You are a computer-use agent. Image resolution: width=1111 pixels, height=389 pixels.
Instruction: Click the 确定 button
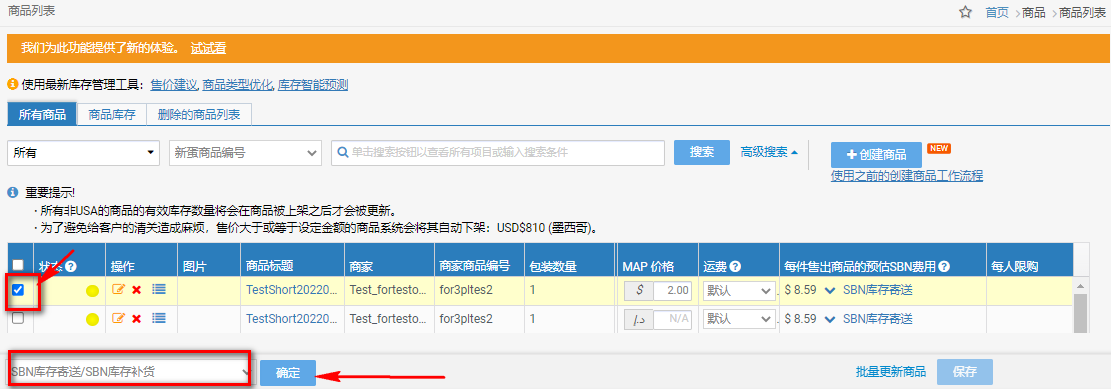[x=288, y=373]
